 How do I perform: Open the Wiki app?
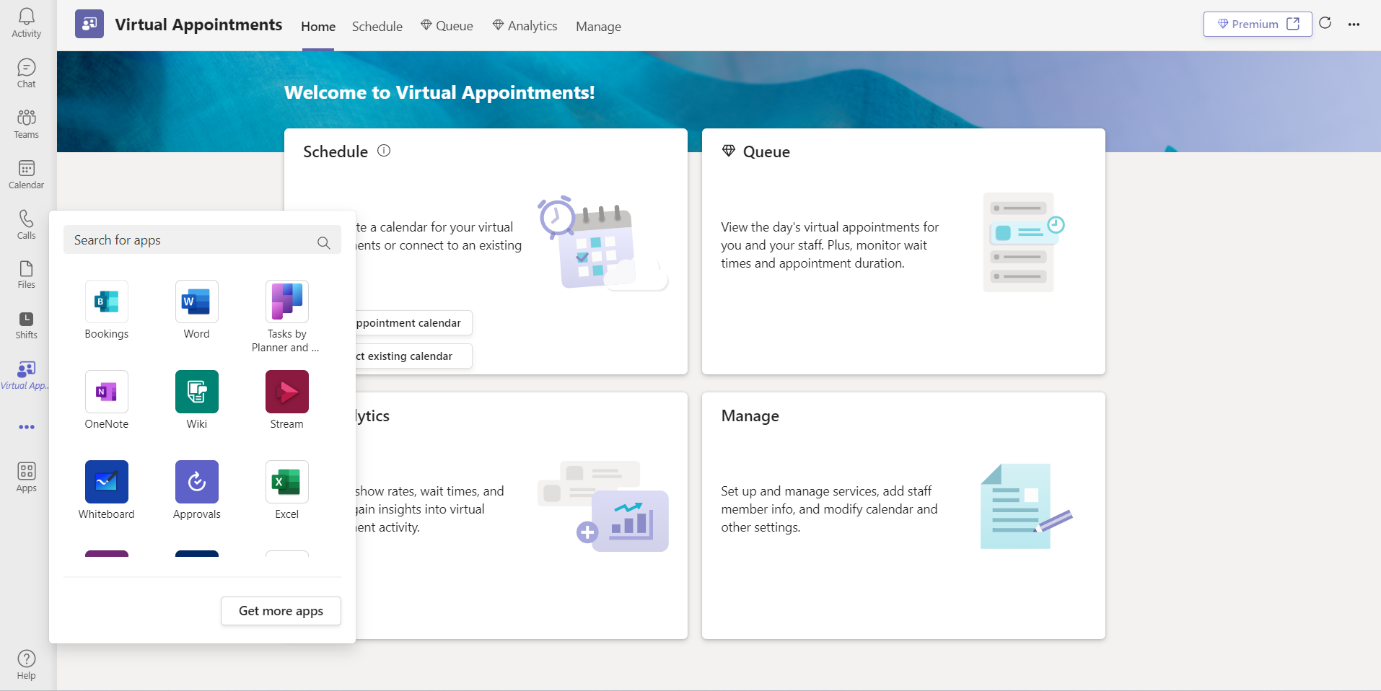tap(197, 400)
